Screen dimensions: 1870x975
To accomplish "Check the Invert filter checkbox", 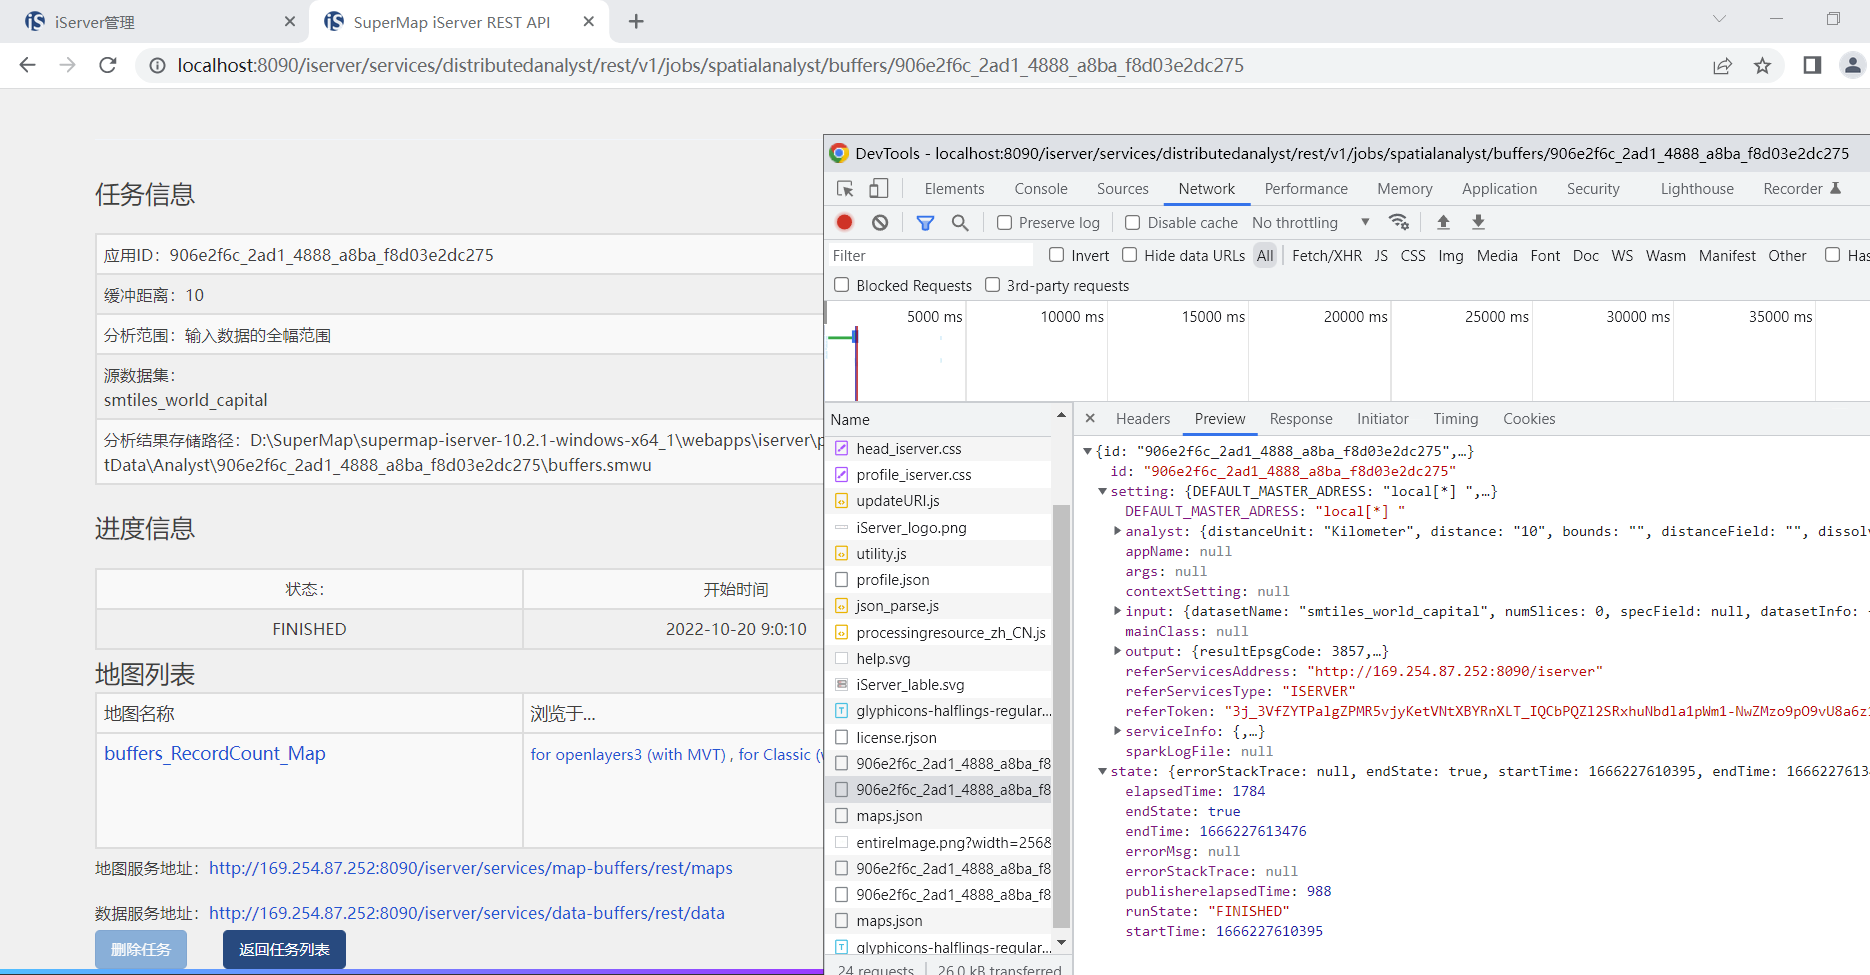I will click(x=1056, y=255).
